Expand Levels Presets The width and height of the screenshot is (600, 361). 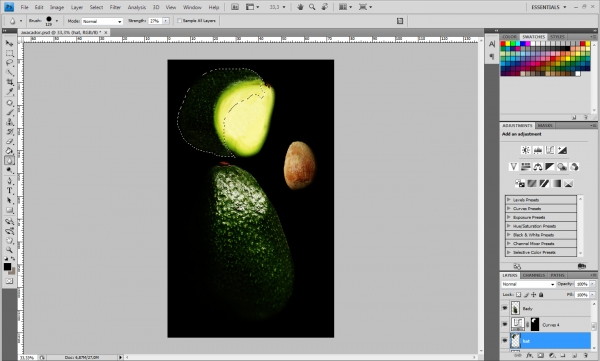[509, 199]
